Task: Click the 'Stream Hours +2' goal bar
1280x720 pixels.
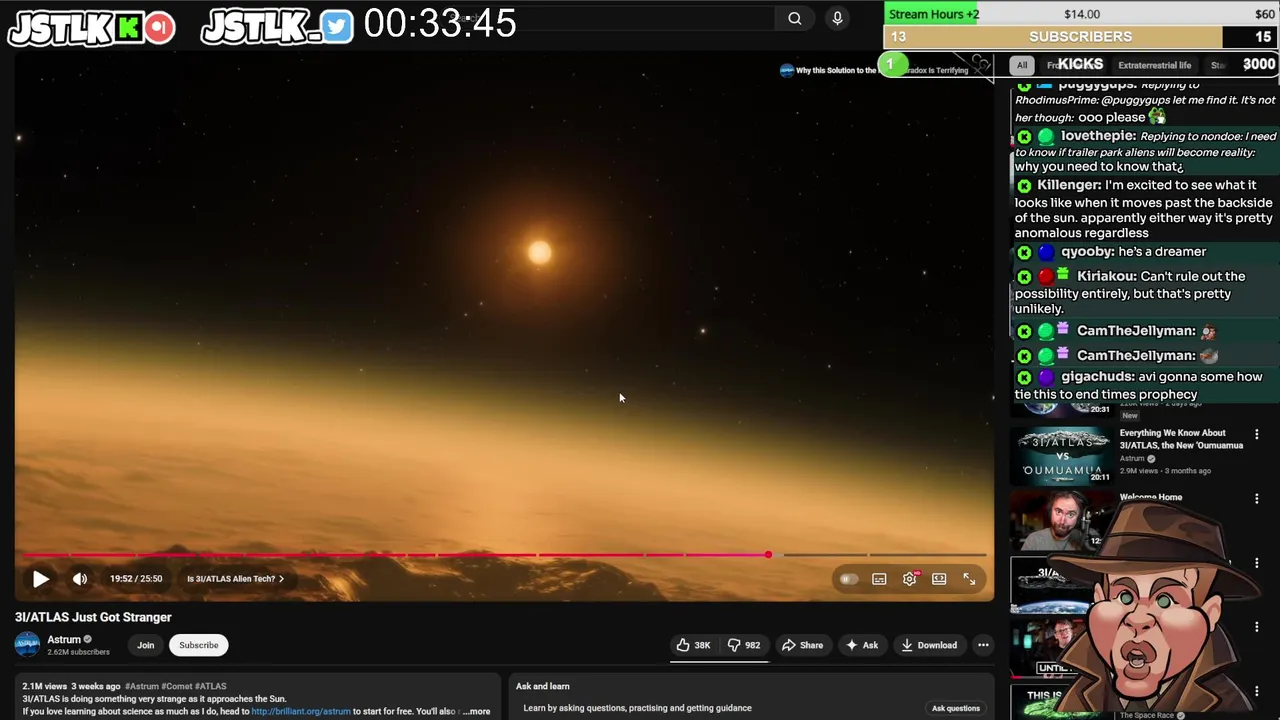Action: 1081,14
